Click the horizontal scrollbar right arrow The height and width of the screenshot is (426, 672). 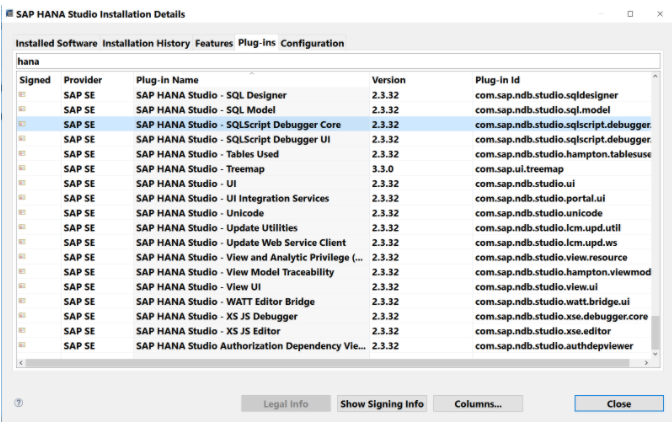tap(646, 363)
